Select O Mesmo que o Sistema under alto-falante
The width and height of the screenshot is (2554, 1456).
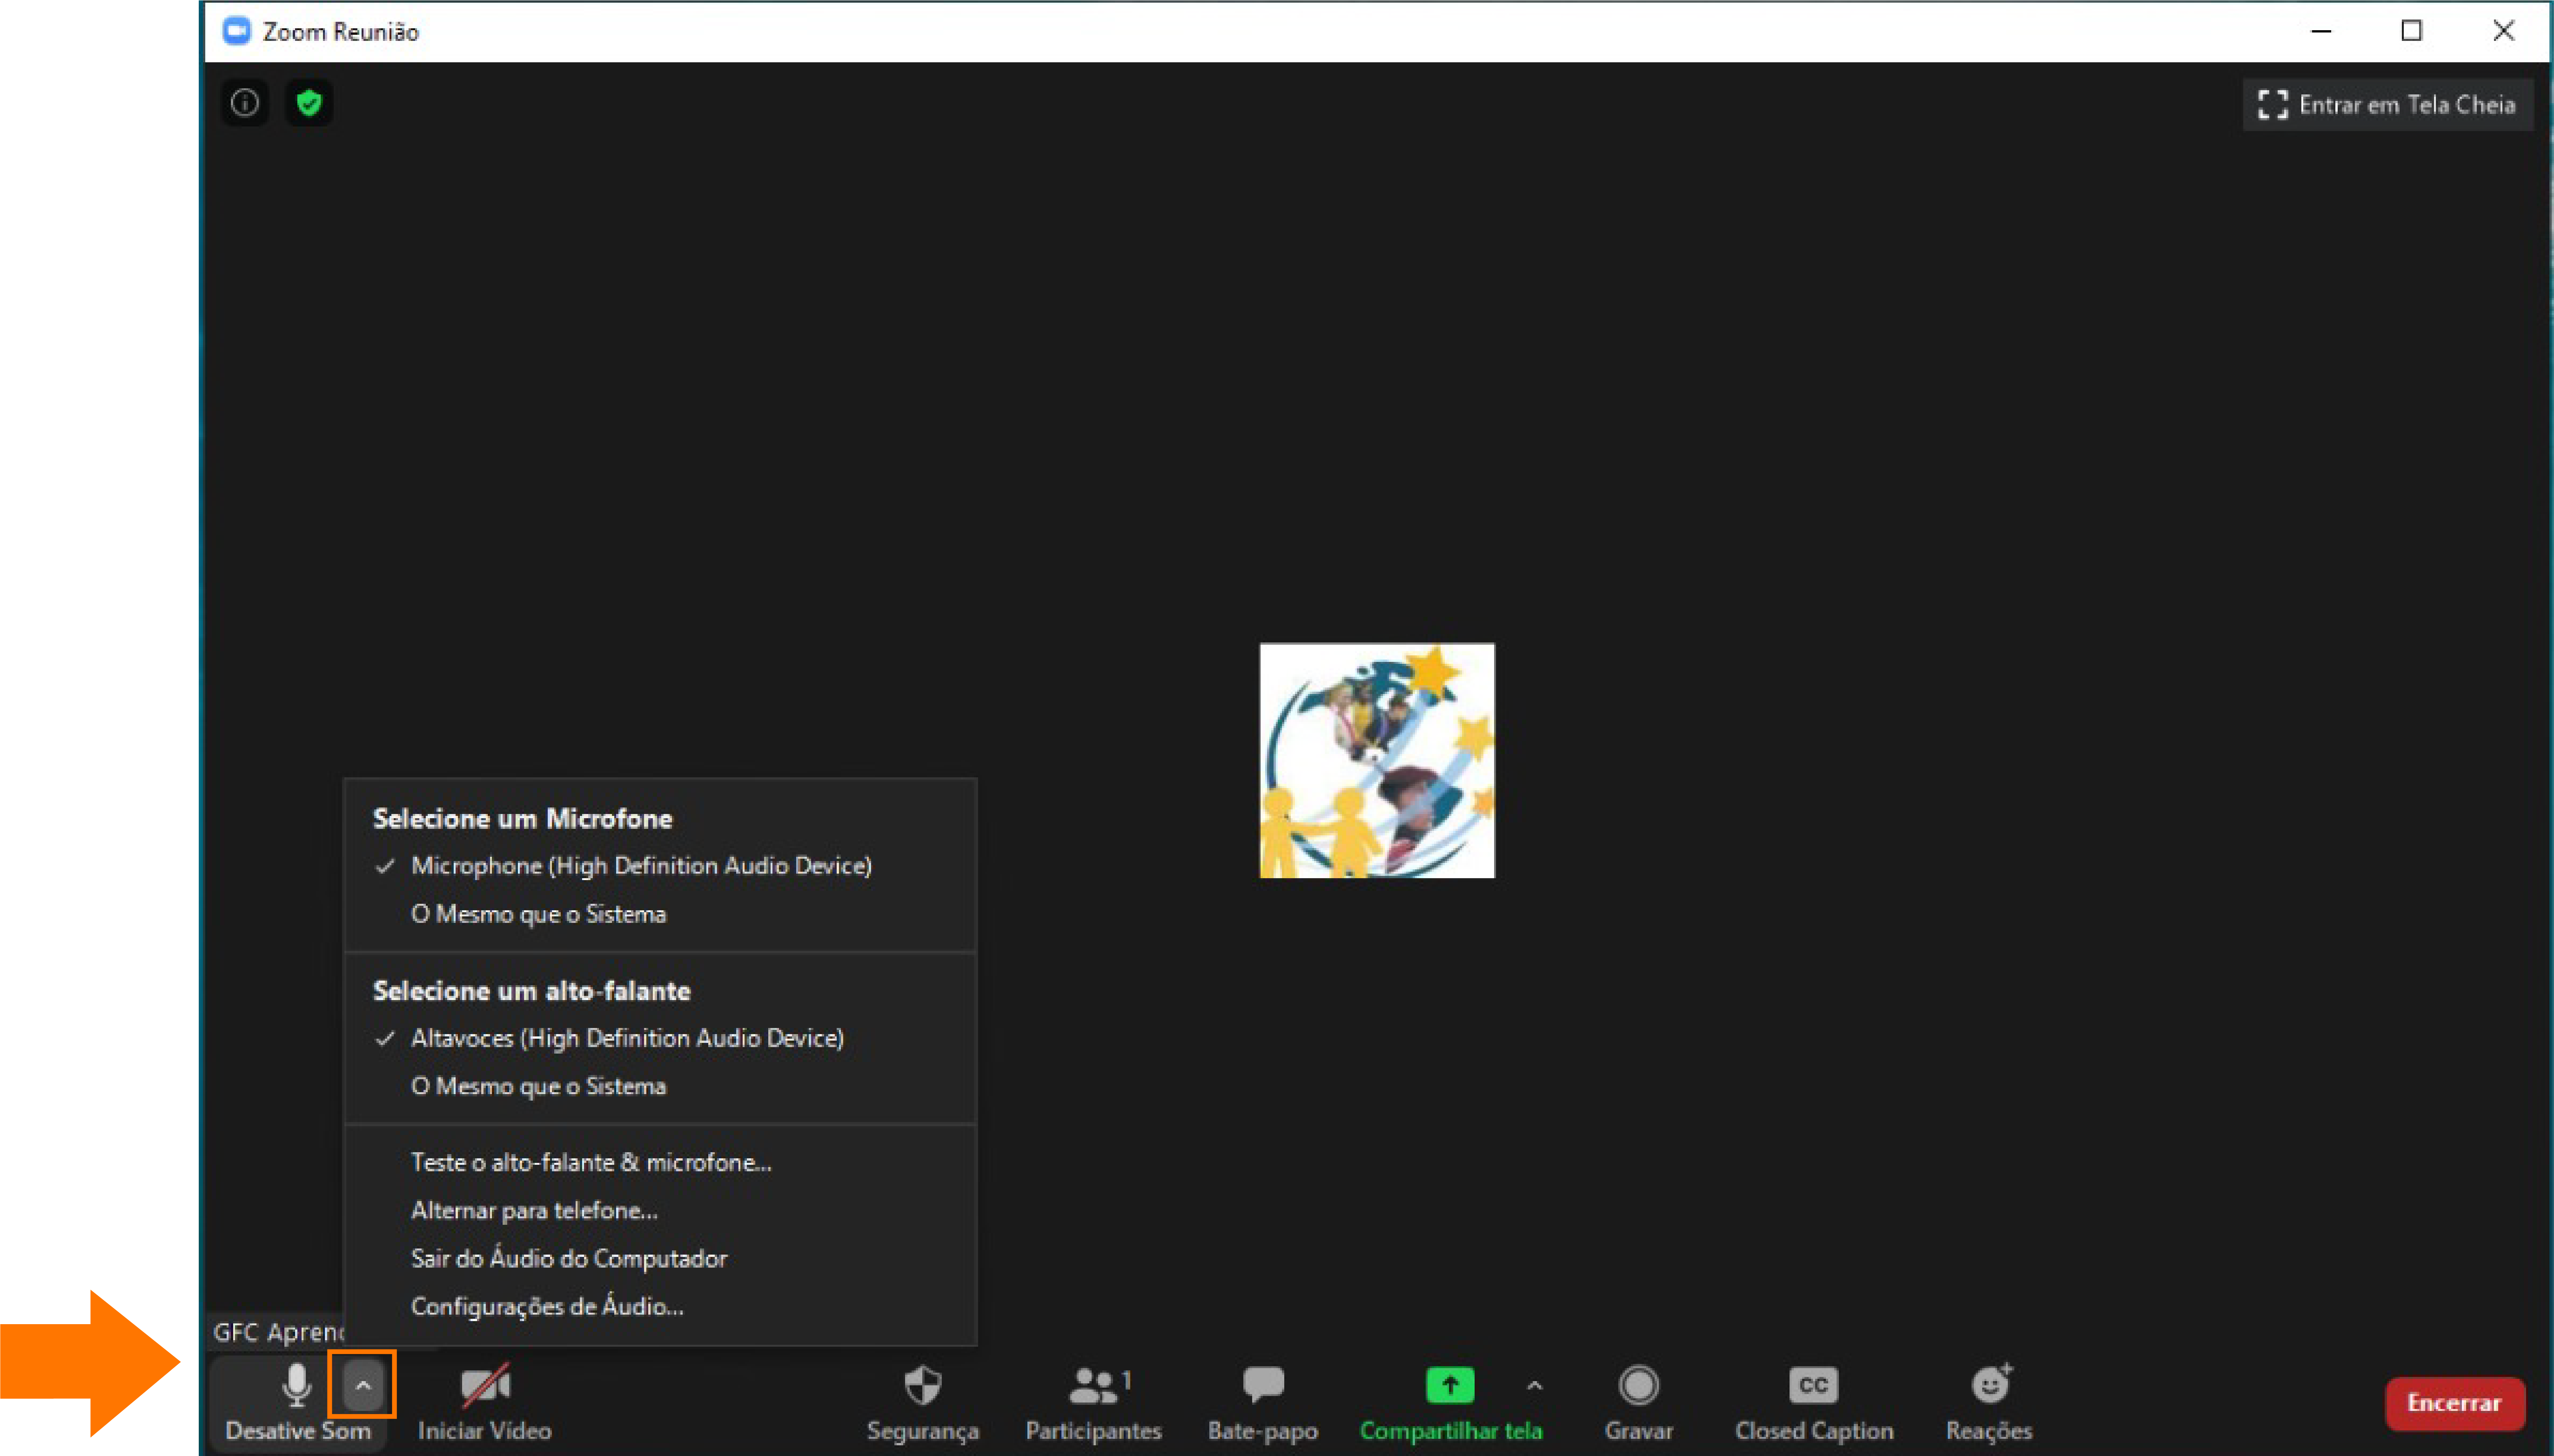click(660, 1086)
